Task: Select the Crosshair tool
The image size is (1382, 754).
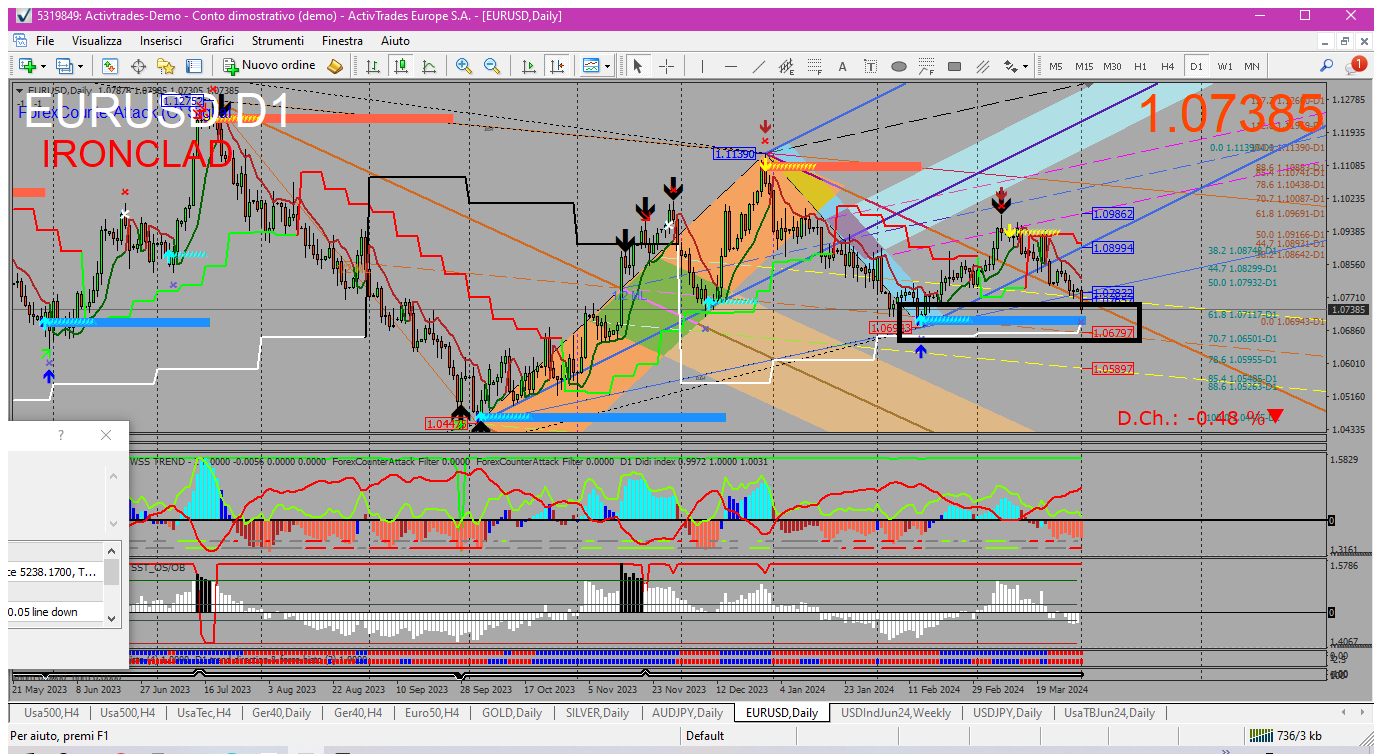Action: [x=666, y=66]
